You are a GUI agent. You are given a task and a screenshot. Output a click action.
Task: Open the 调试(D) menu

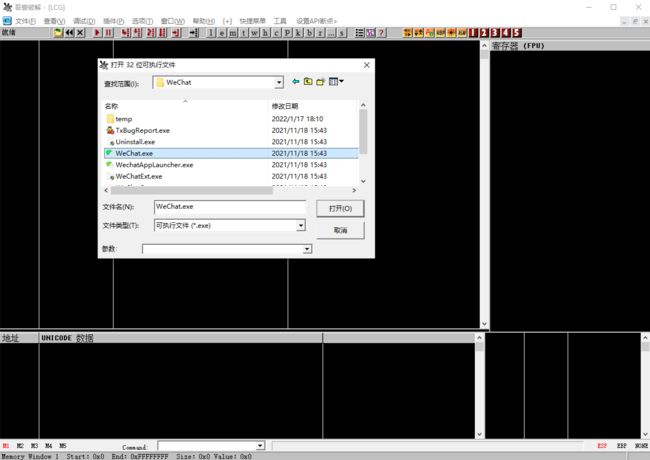(84, 21)
